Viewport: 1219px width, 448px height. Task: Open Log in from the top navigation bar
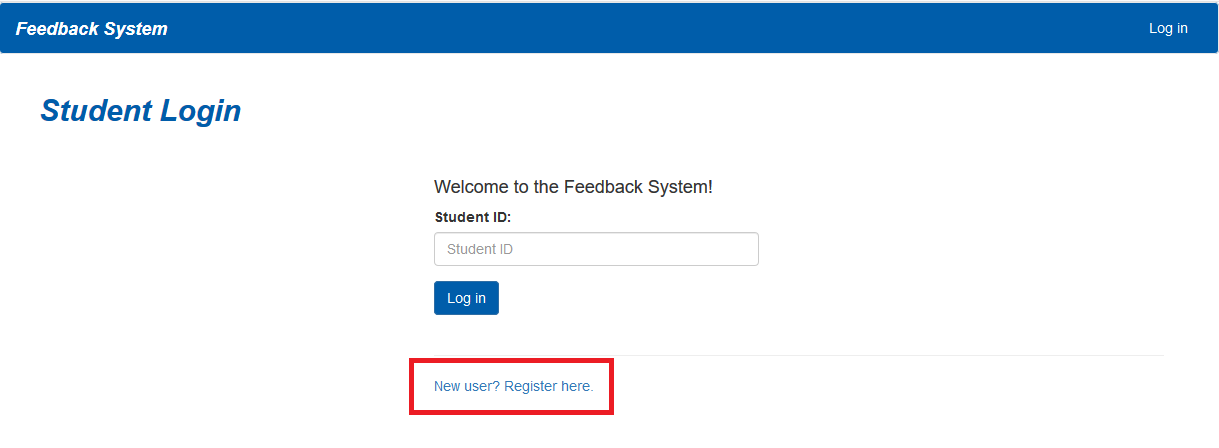coord(1167,29)
